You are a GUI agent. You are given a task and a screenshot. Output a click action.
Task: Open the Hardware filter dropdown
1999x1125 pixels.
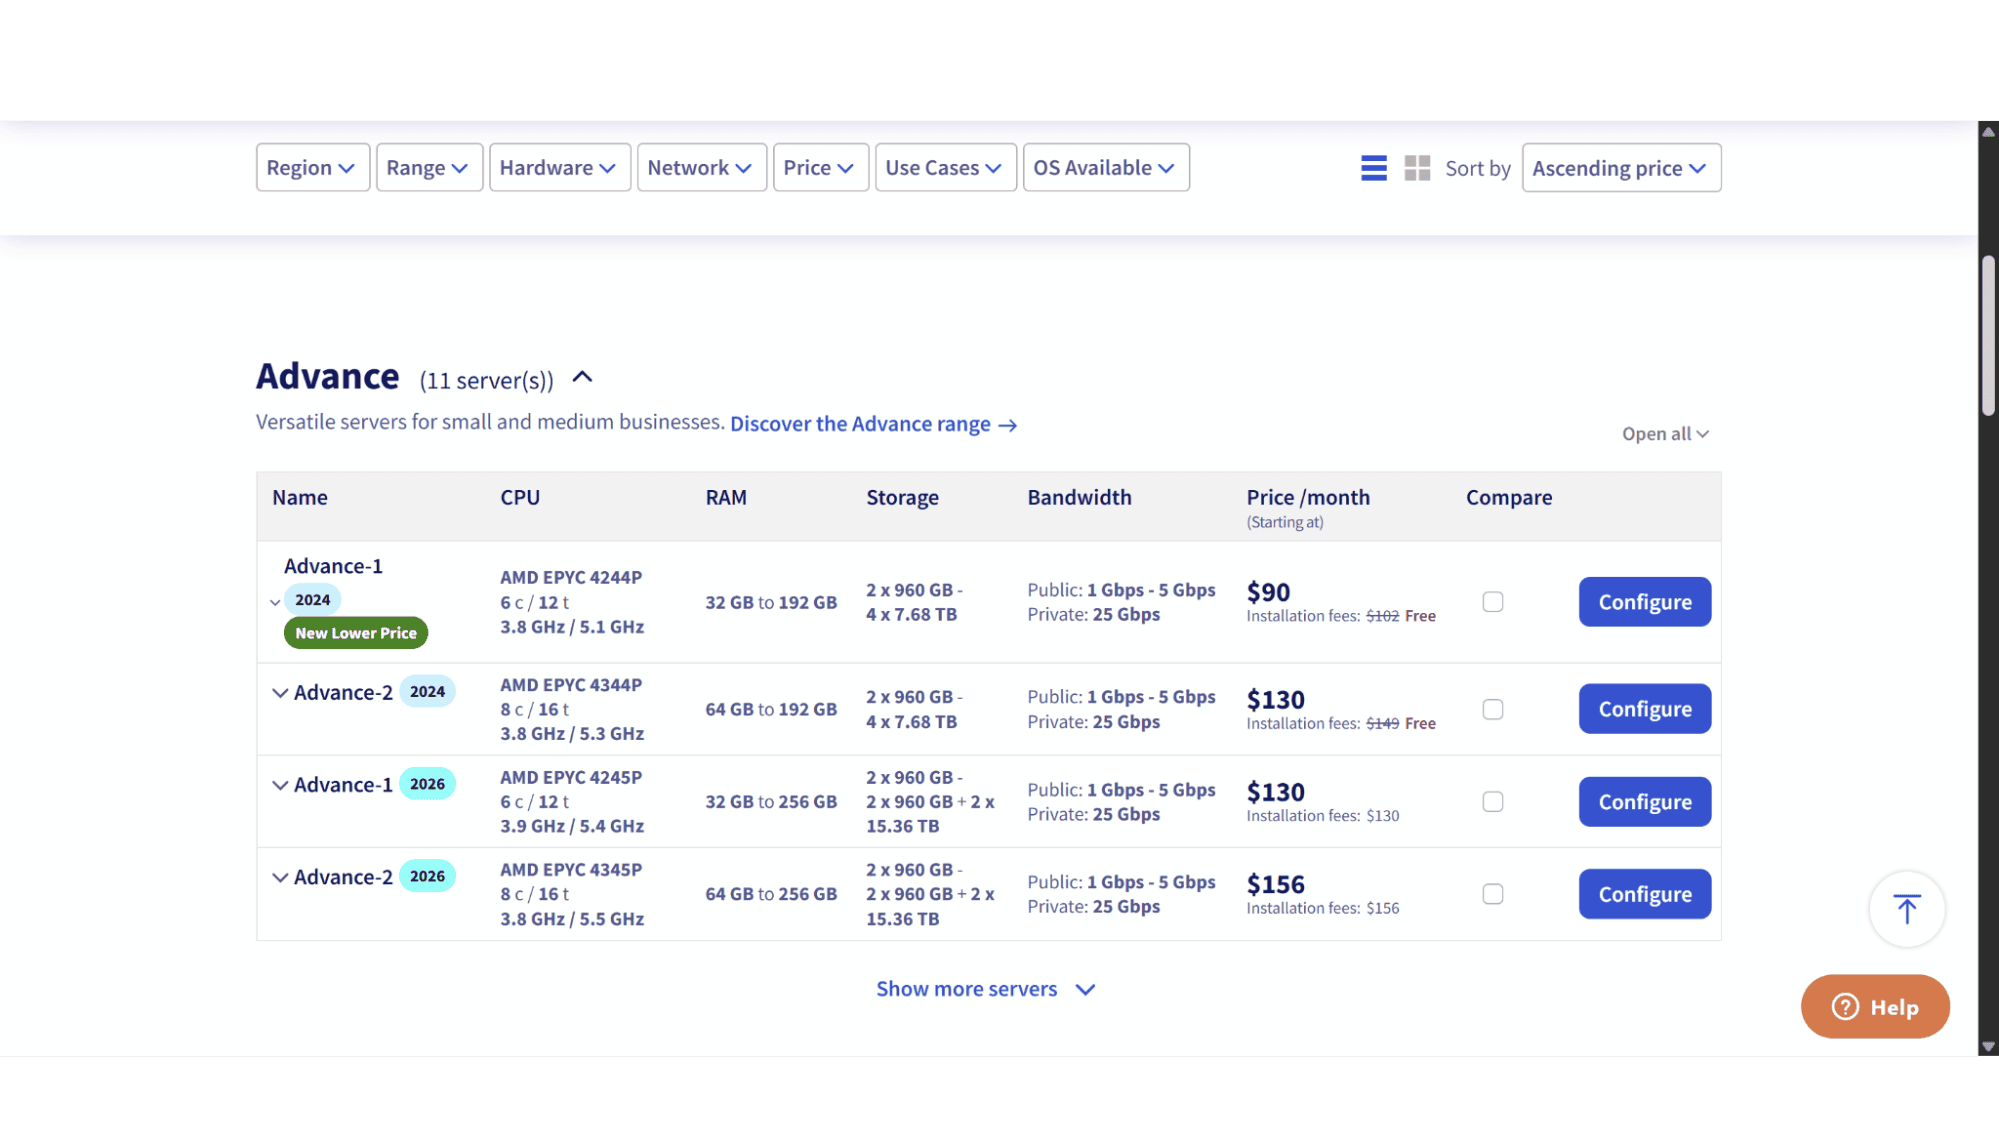coord(559,168)
